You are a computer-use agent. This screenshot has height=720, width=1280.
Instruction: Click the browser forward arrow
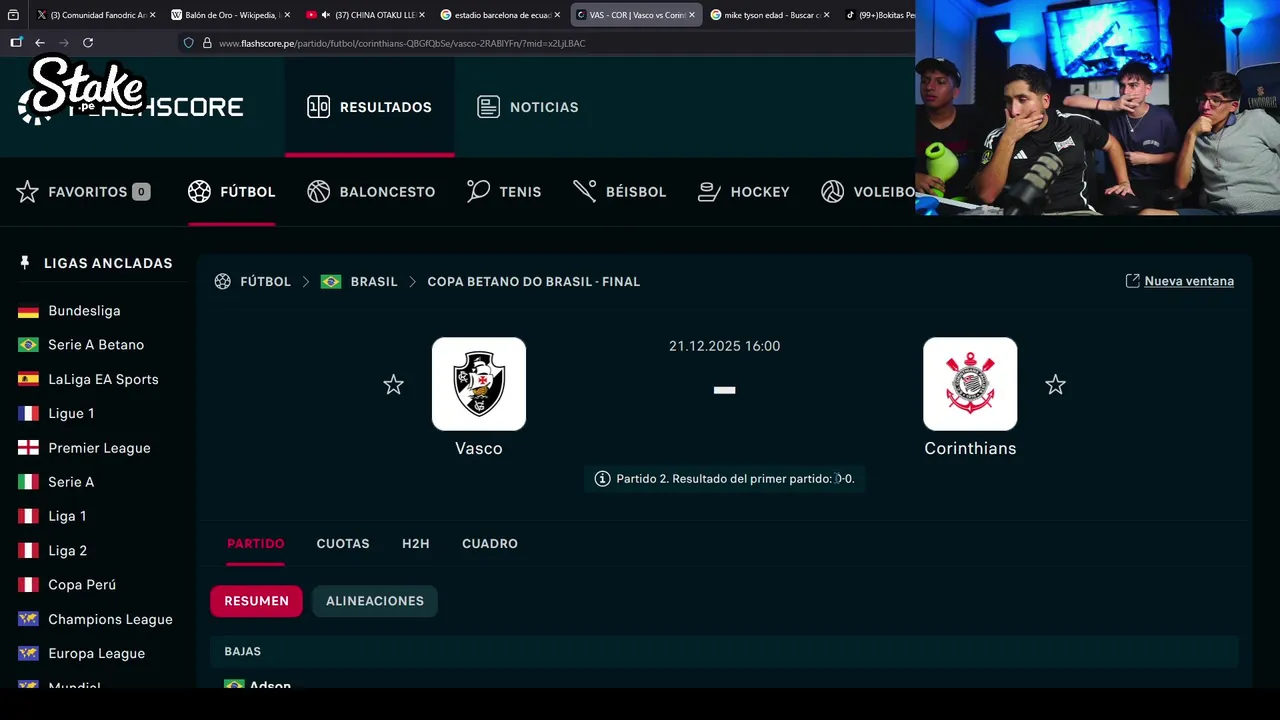point(64,43)
